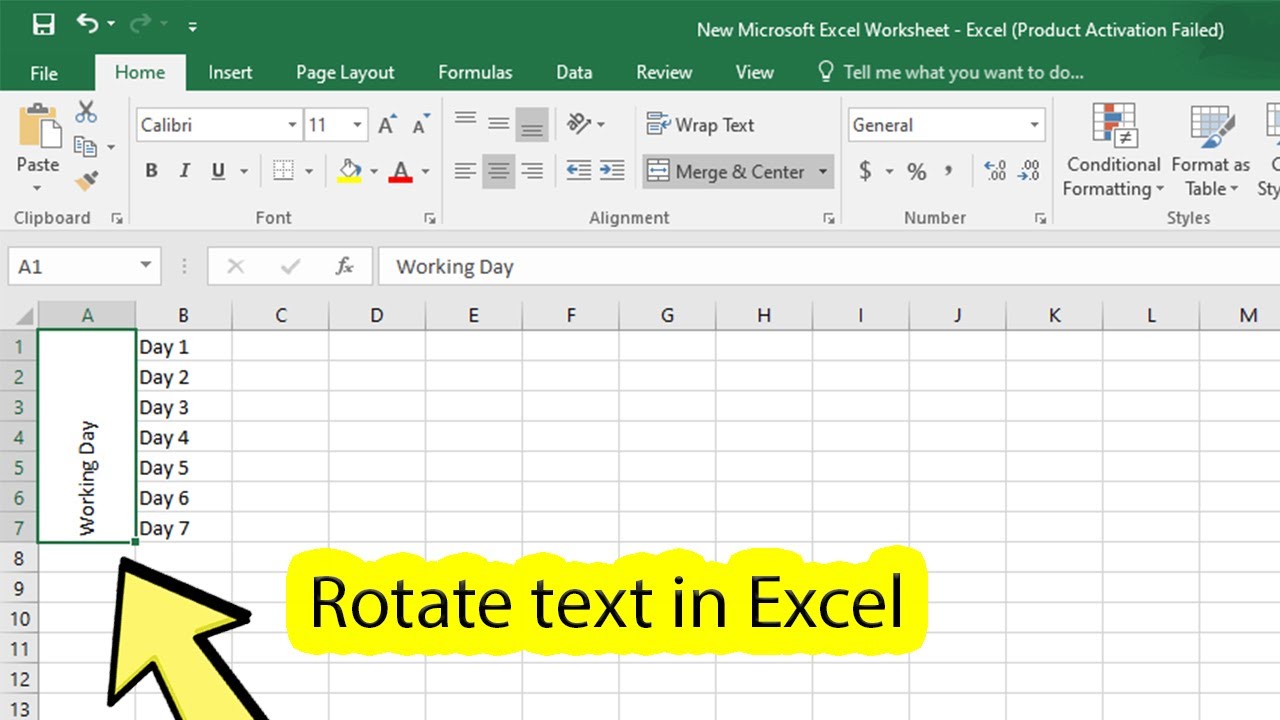
Task: Apply Accounting dollar format
Action: (865, 172)
